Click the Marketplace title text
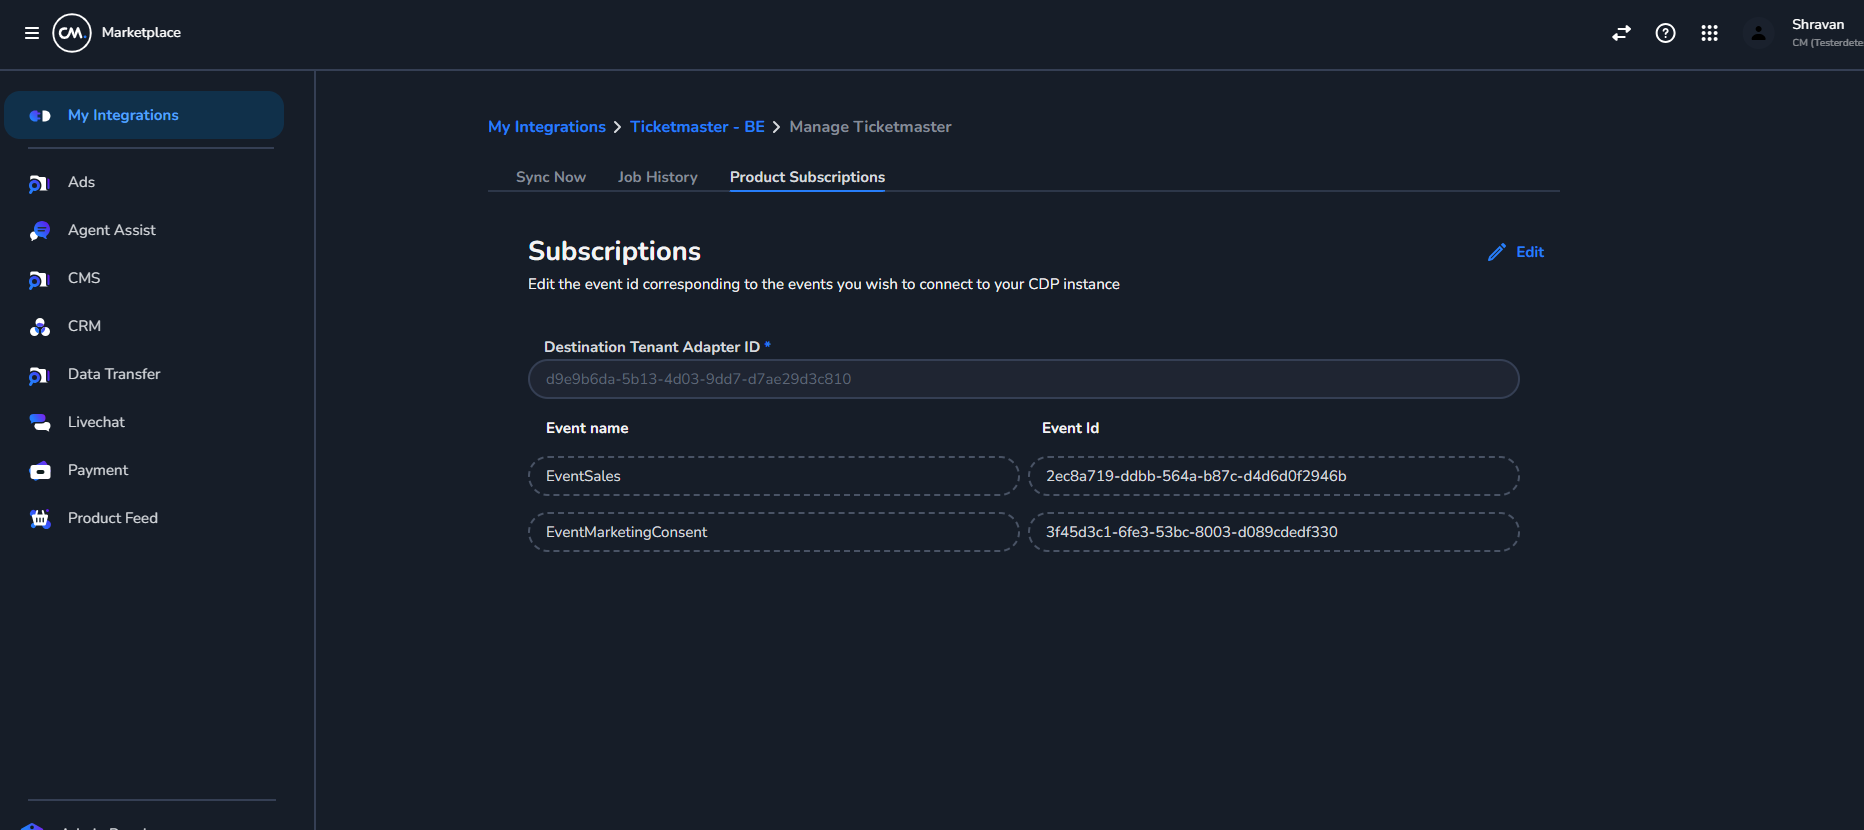This screenshot has width=1864, height=830. click(x=141, y=33)
